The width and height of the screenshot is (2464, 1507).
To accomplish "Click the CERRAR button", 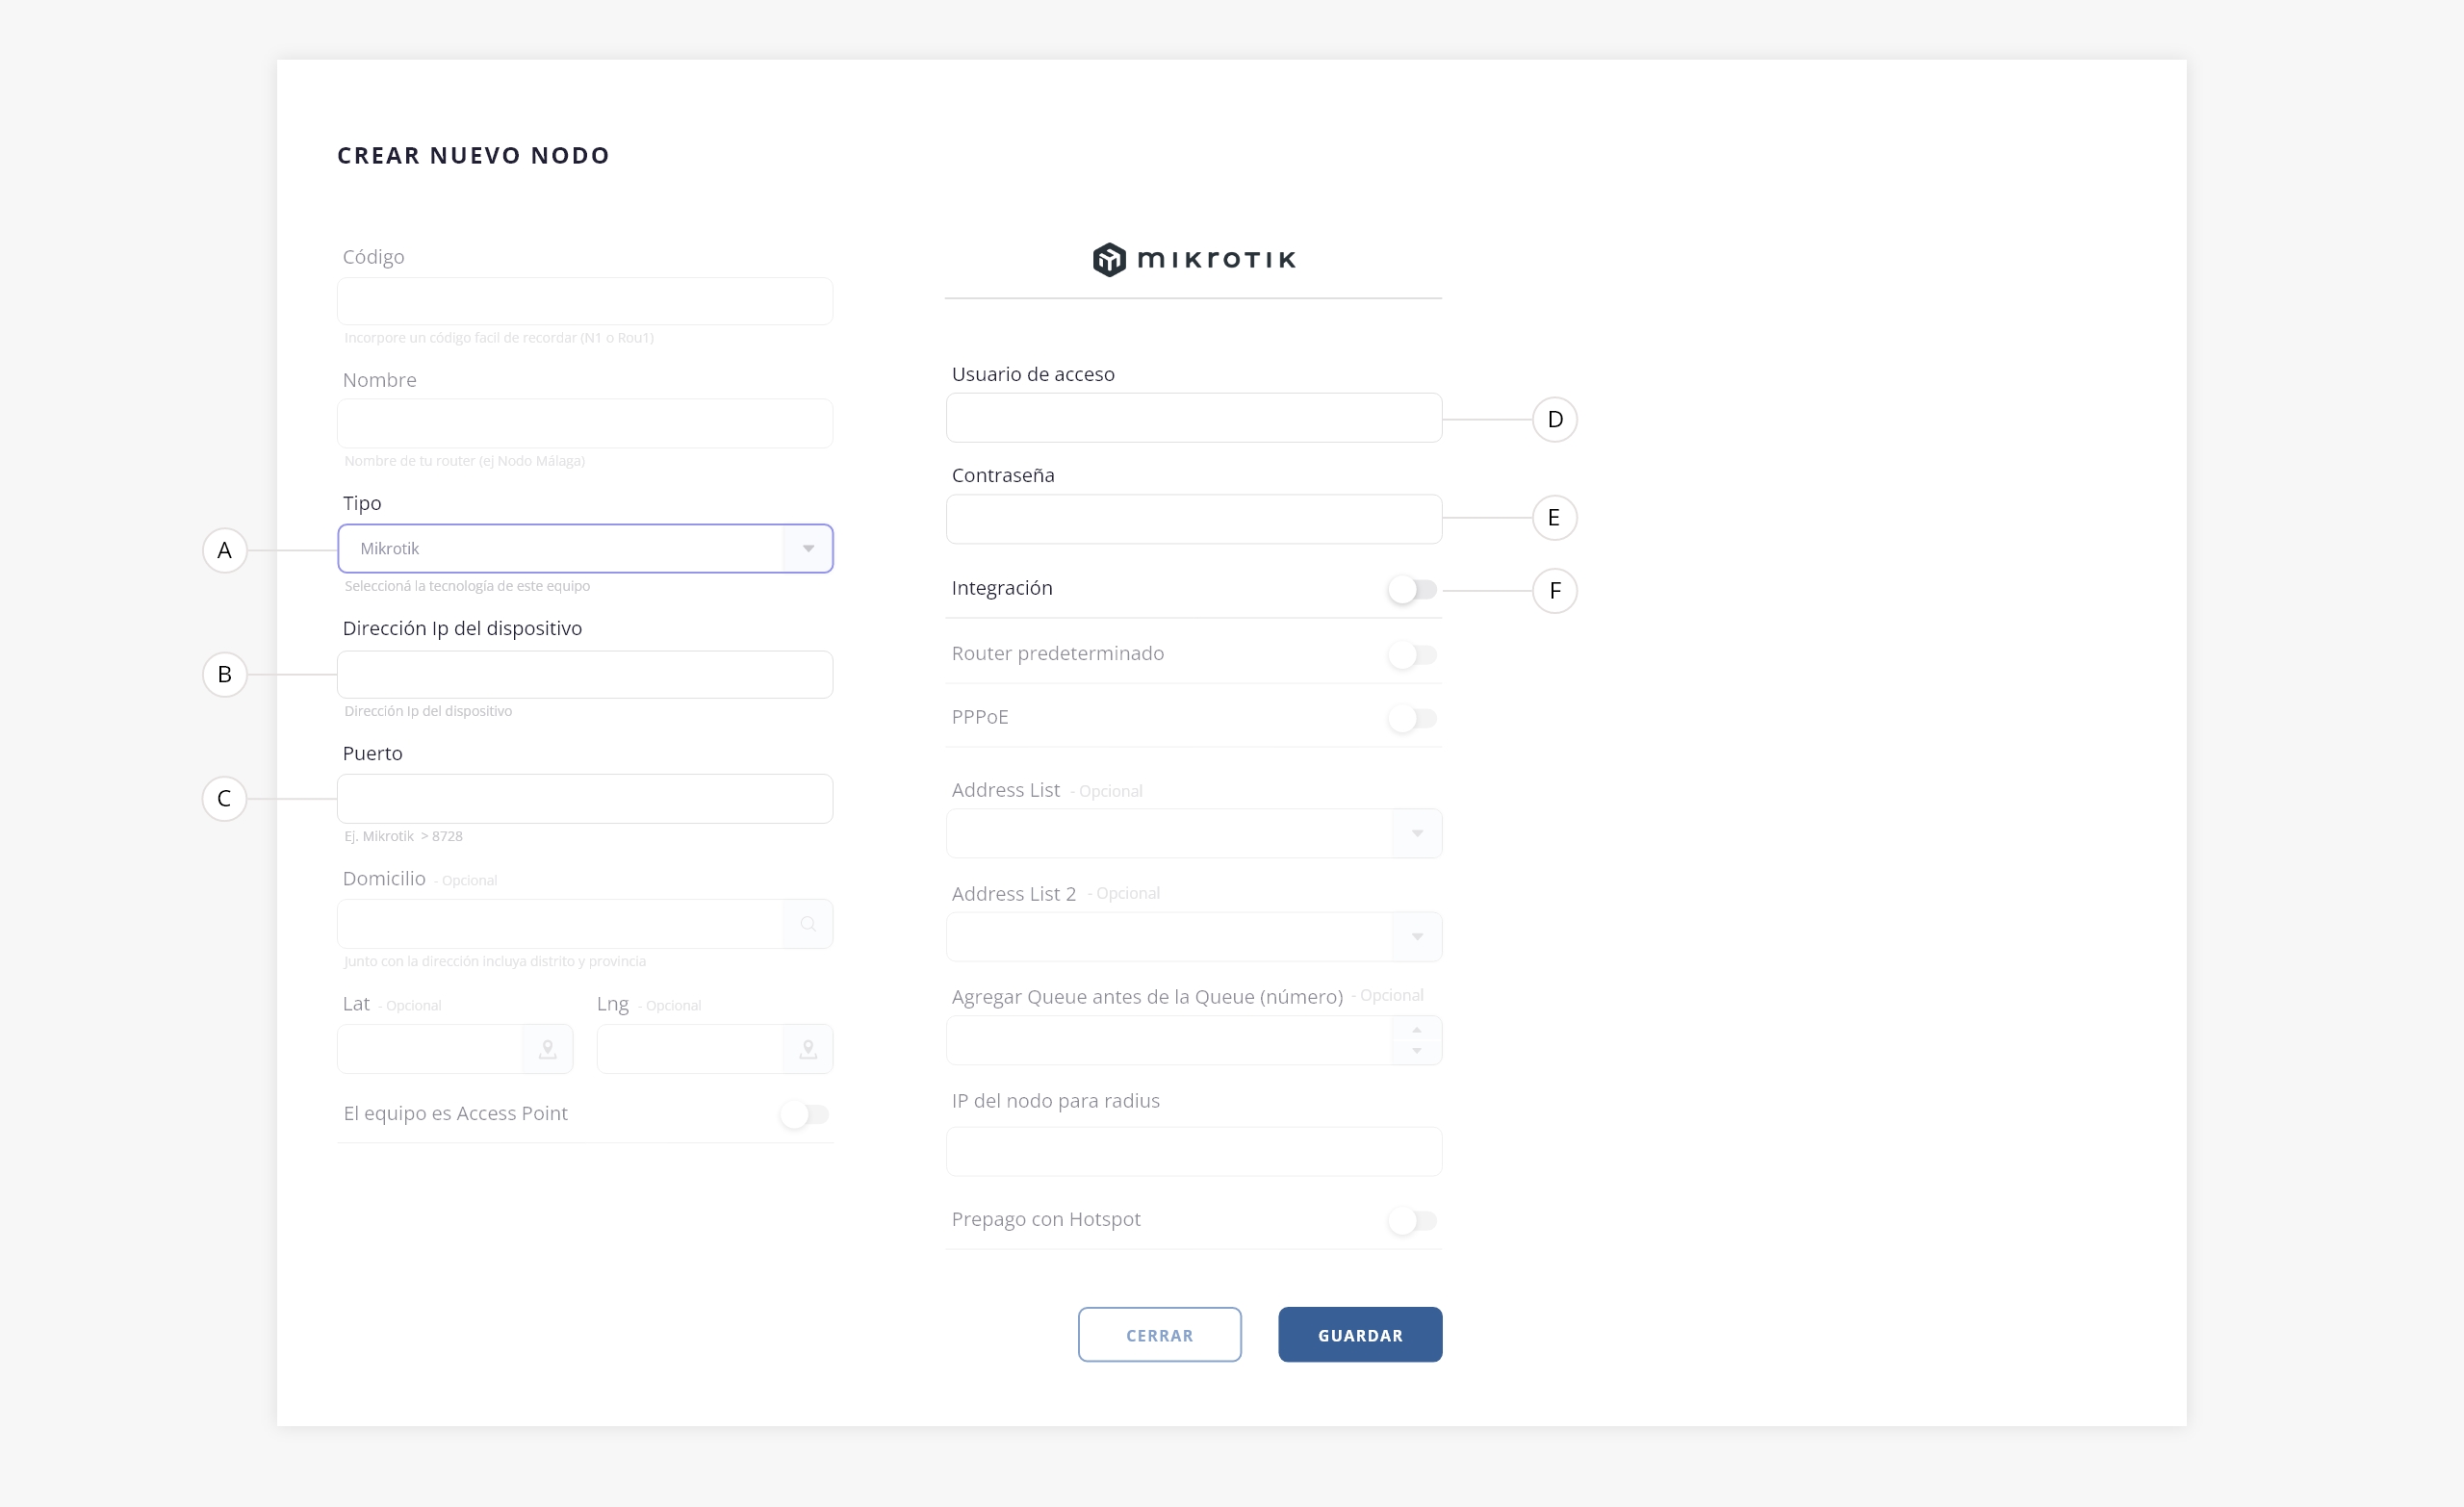I will click(1159, 1335).
